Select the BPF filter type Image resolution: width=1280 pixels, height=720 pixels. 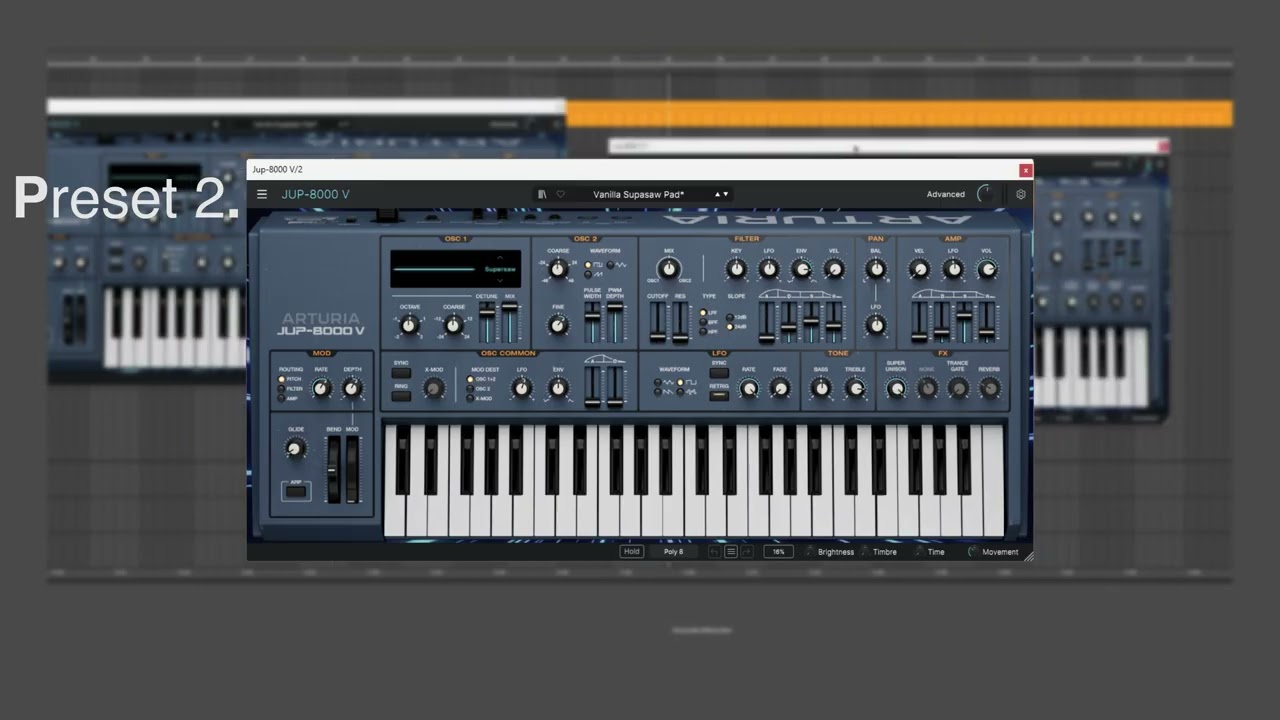(x=703, y=322)
